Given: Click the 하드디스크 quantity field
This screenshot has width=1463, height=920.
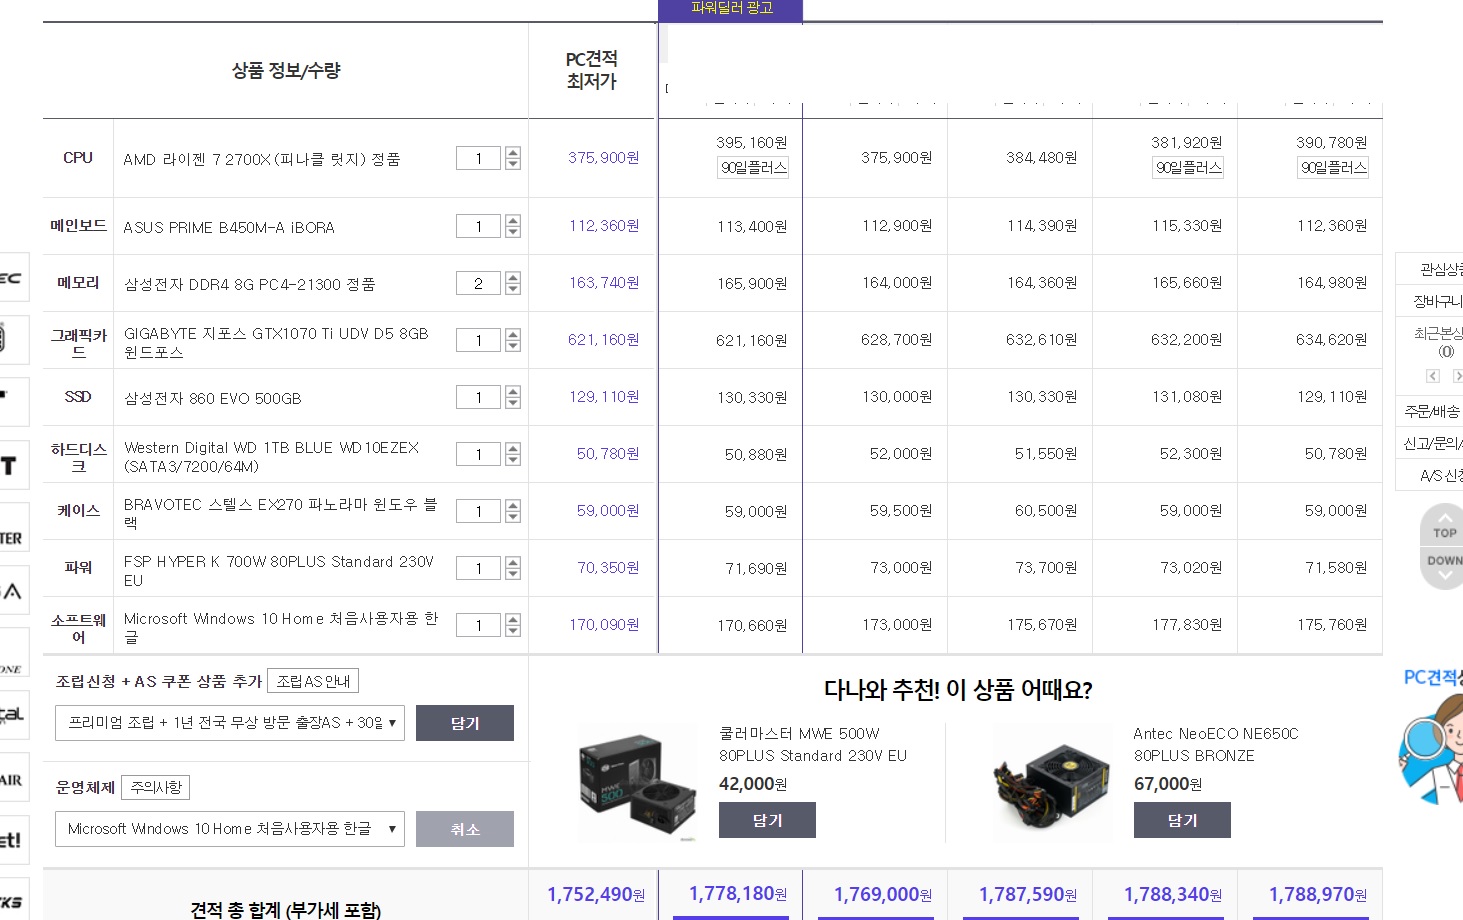Looking at the screenshot, I should (x=478, y=454).
